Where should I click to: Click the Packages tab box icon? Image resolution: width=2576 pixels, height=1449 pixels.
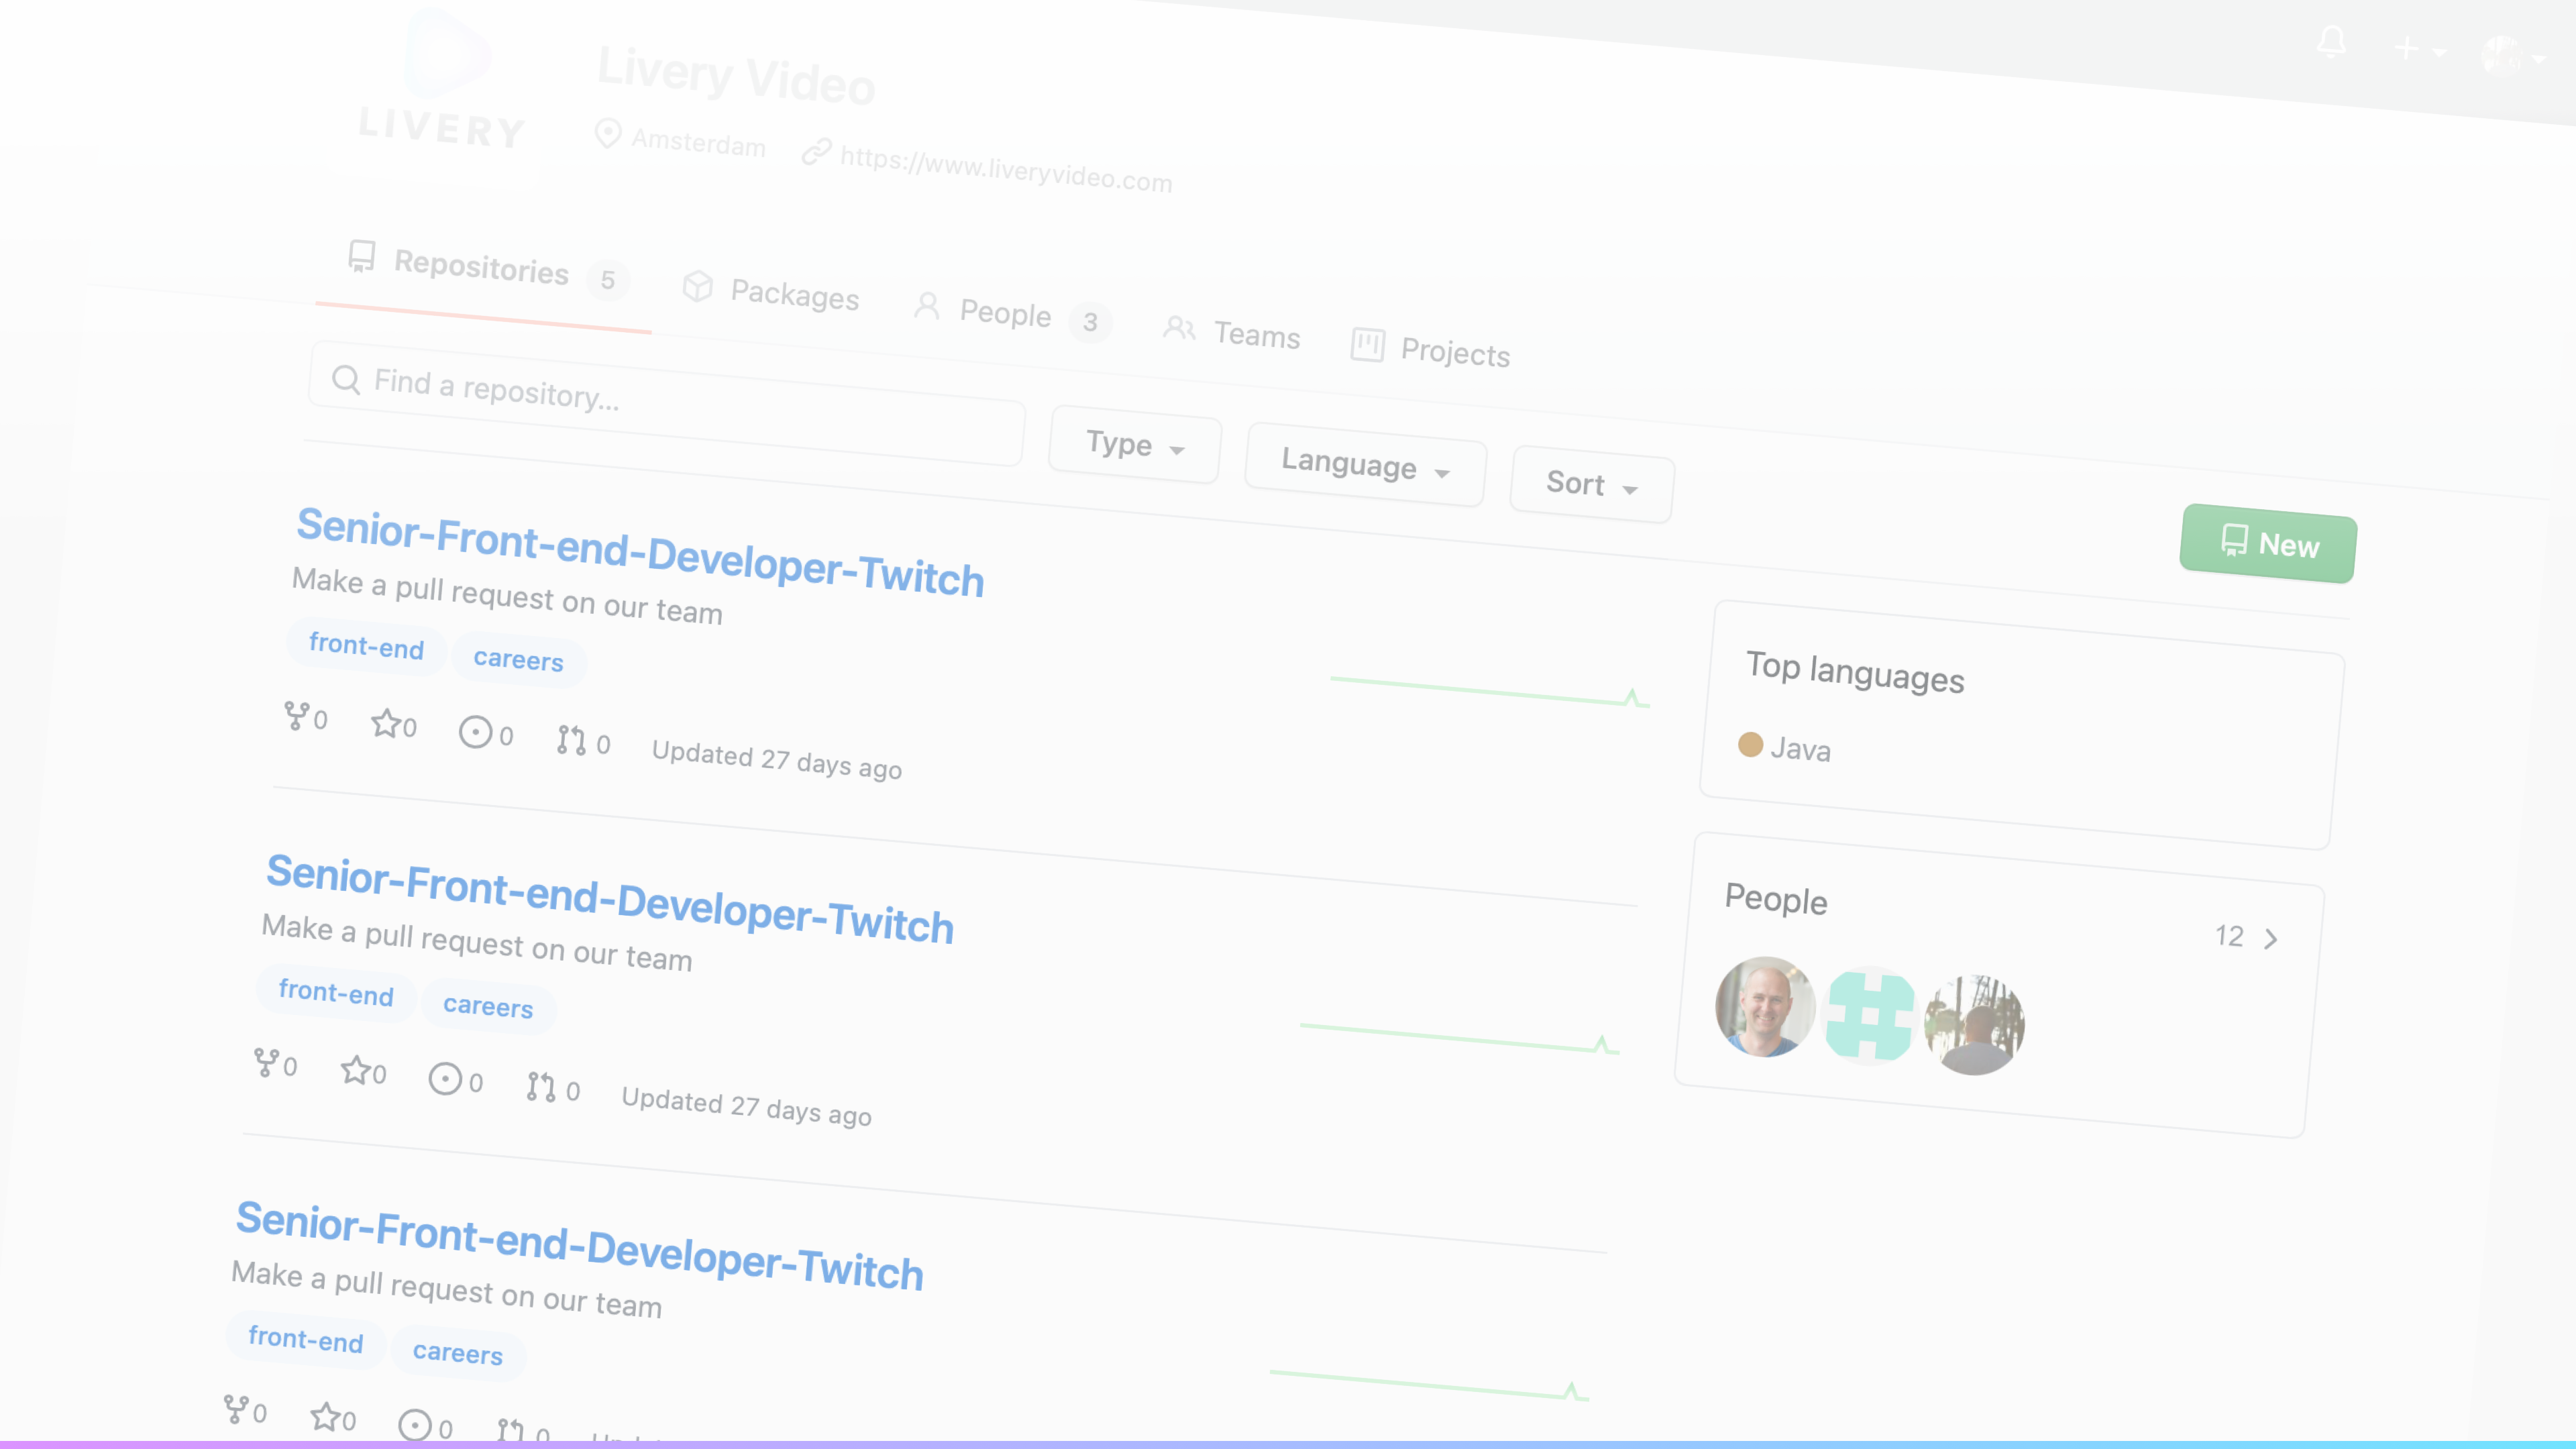[698, 286]
